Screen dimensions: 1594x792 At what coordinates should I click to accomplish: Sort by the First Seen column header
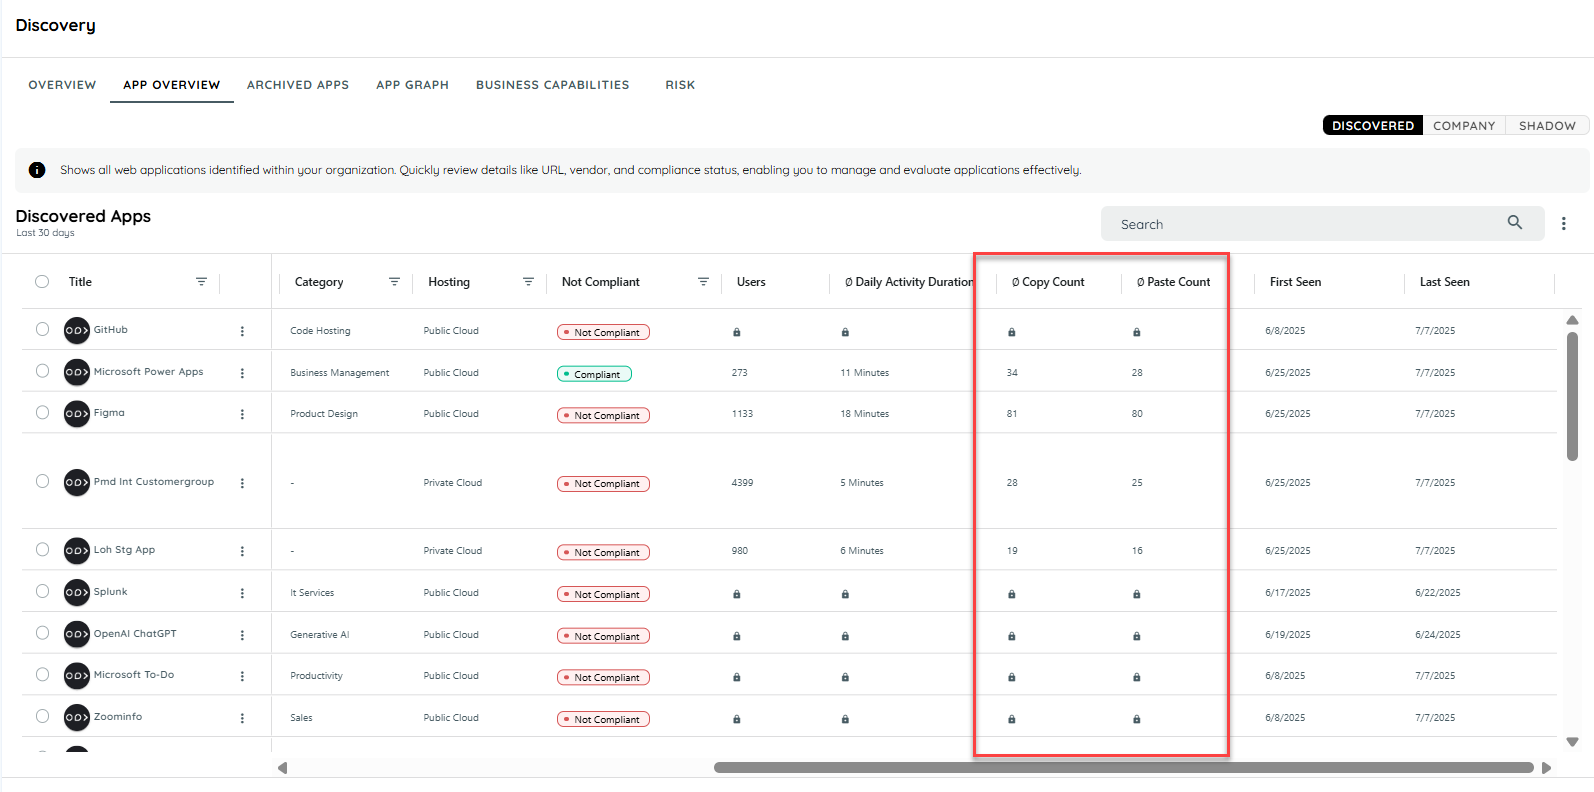coord(1295,282)
